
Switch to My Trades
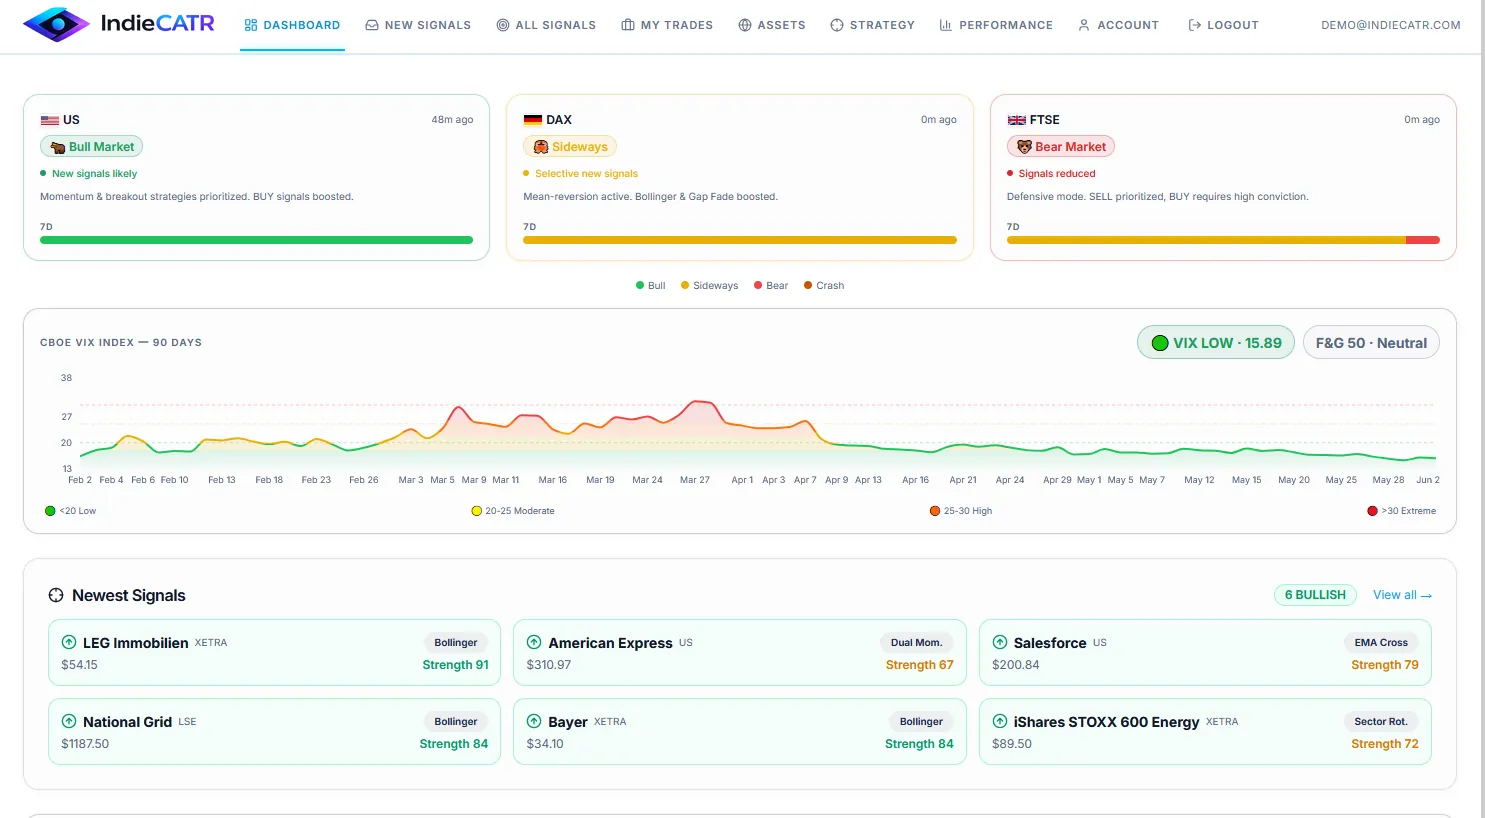pyautogui.click(x=667, y=25)
